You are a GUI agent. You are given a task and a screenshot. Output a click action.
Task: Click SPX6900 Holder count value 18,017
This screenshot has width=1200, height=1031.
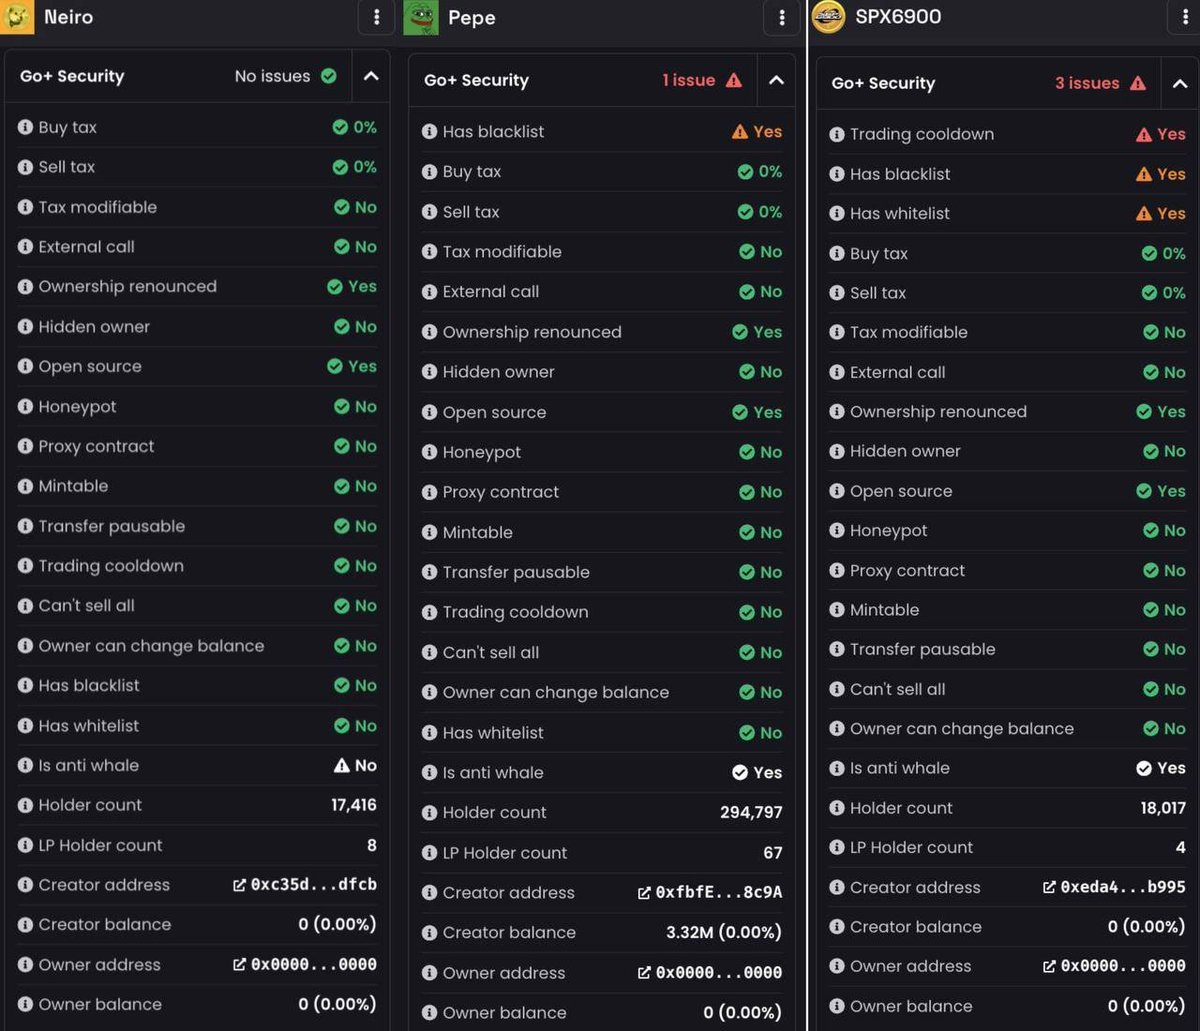1163,808
